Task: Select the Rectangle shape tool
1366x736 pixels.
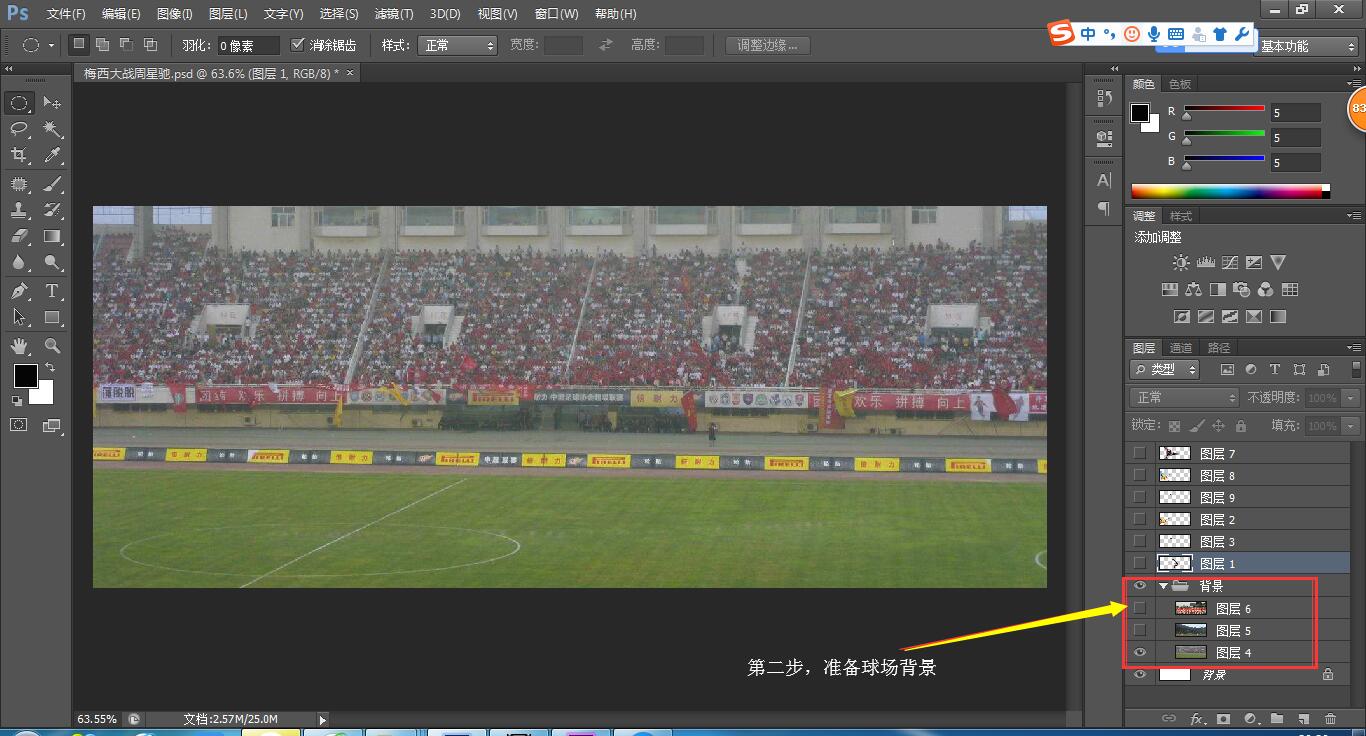Action: pos(52,317)
